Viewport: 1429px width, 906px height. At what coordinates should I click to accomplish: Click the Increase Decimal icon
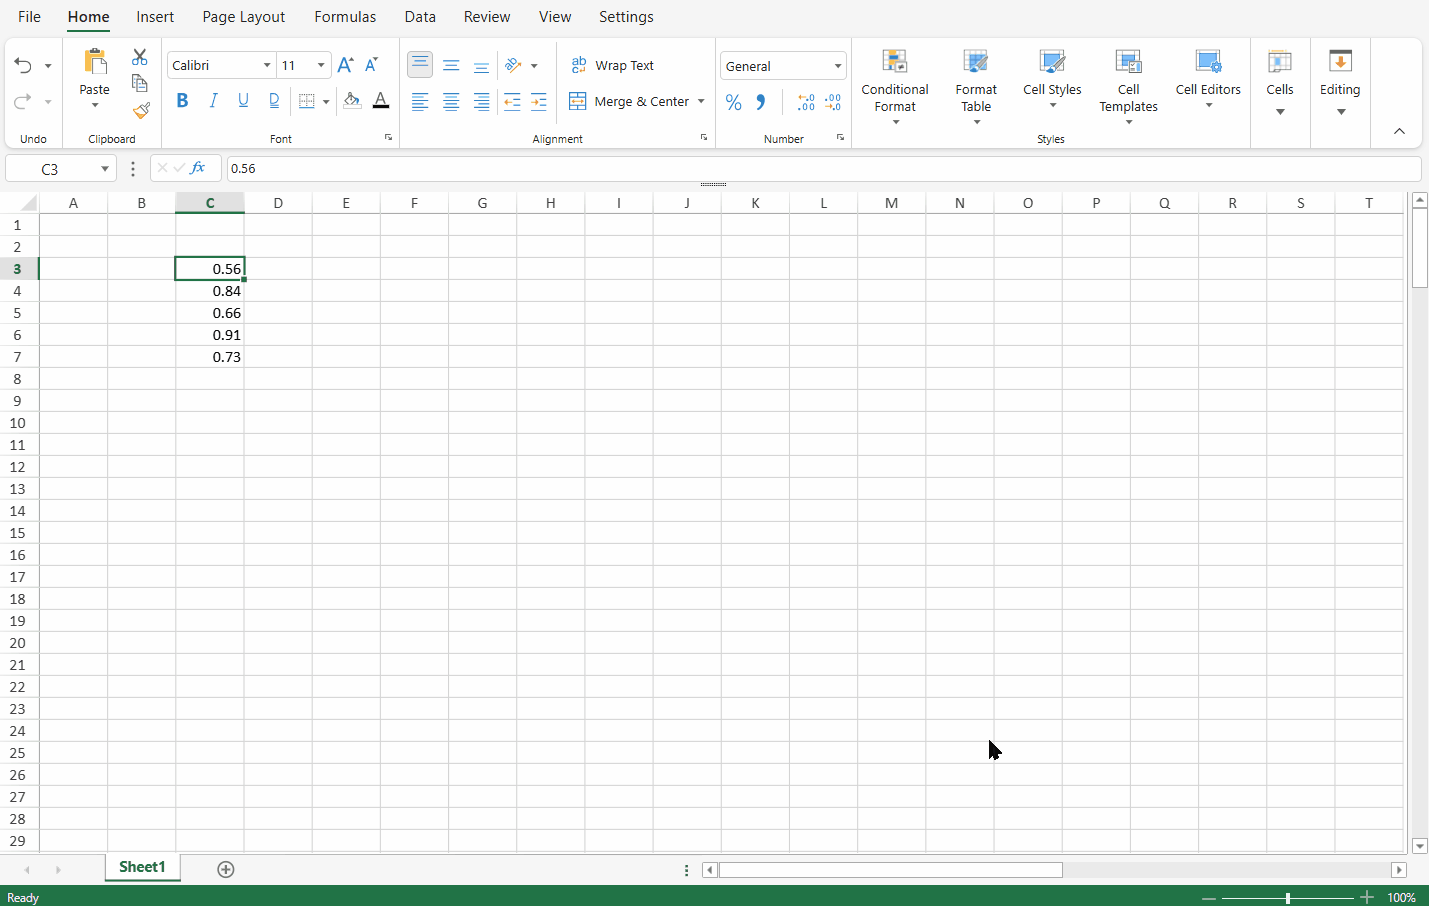(x=806, y=102)
